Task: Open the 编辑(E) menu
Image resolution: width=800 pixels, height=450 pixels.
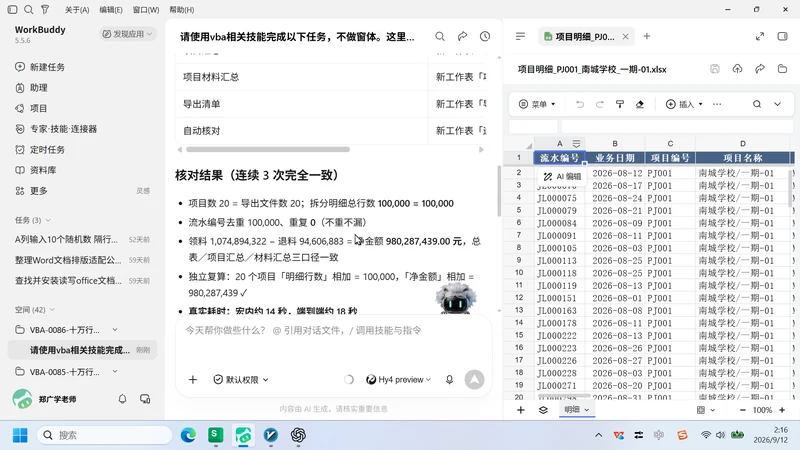Action: point(111,10)
